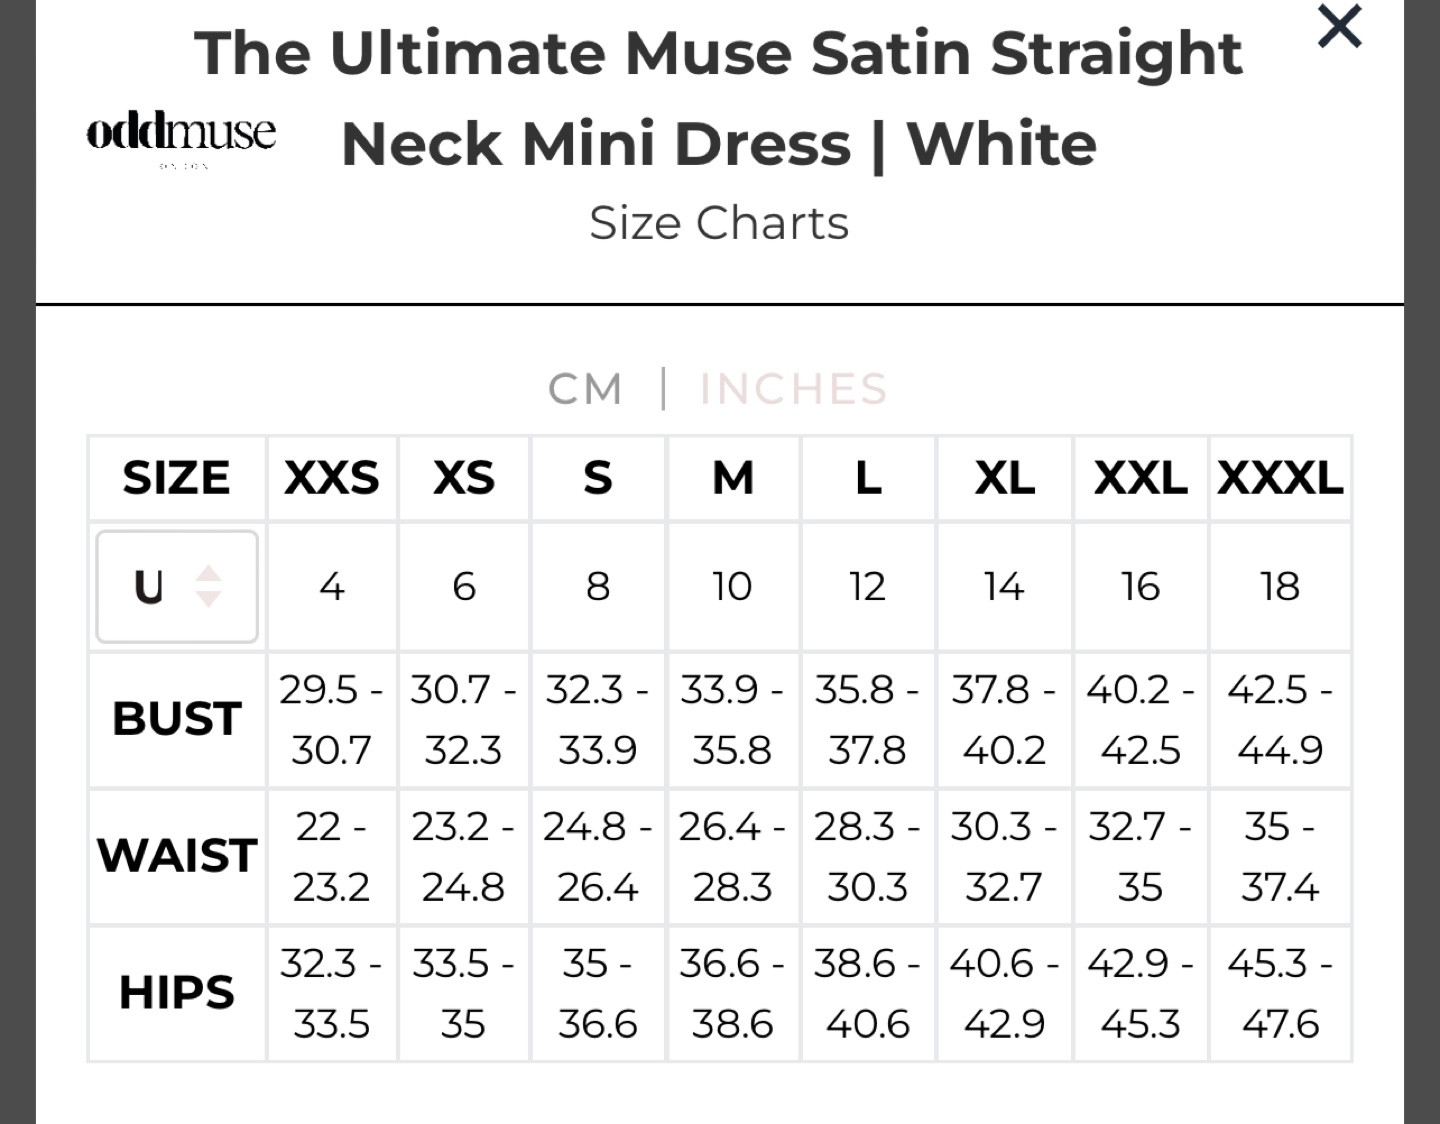Click the XXL size column header
1440x1124 pixels.
(1139, 478)
